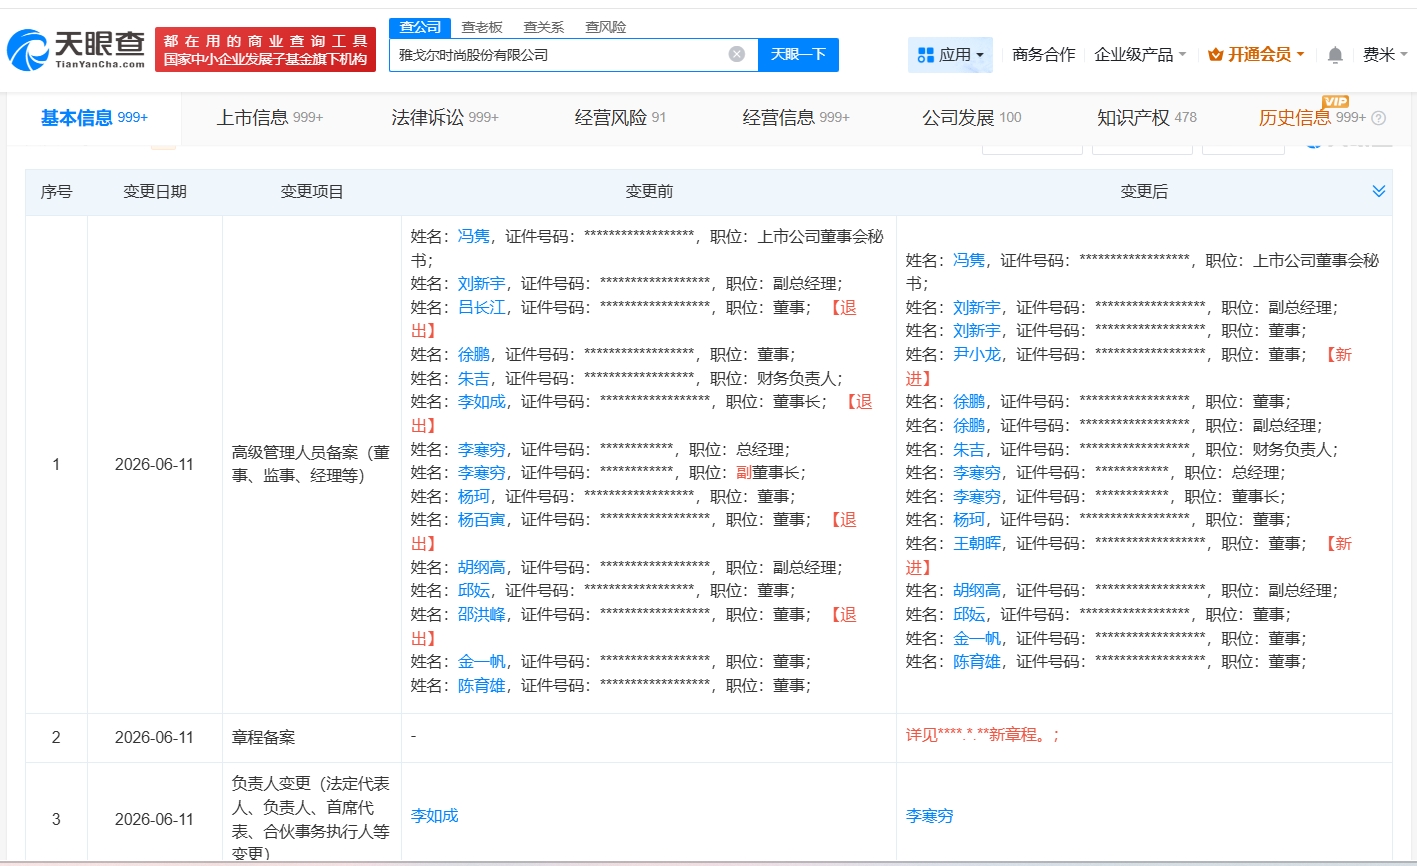Click 朱吉 in the 变更前 column
This screenshot has width=1417, height=866.
coord(474,378)
